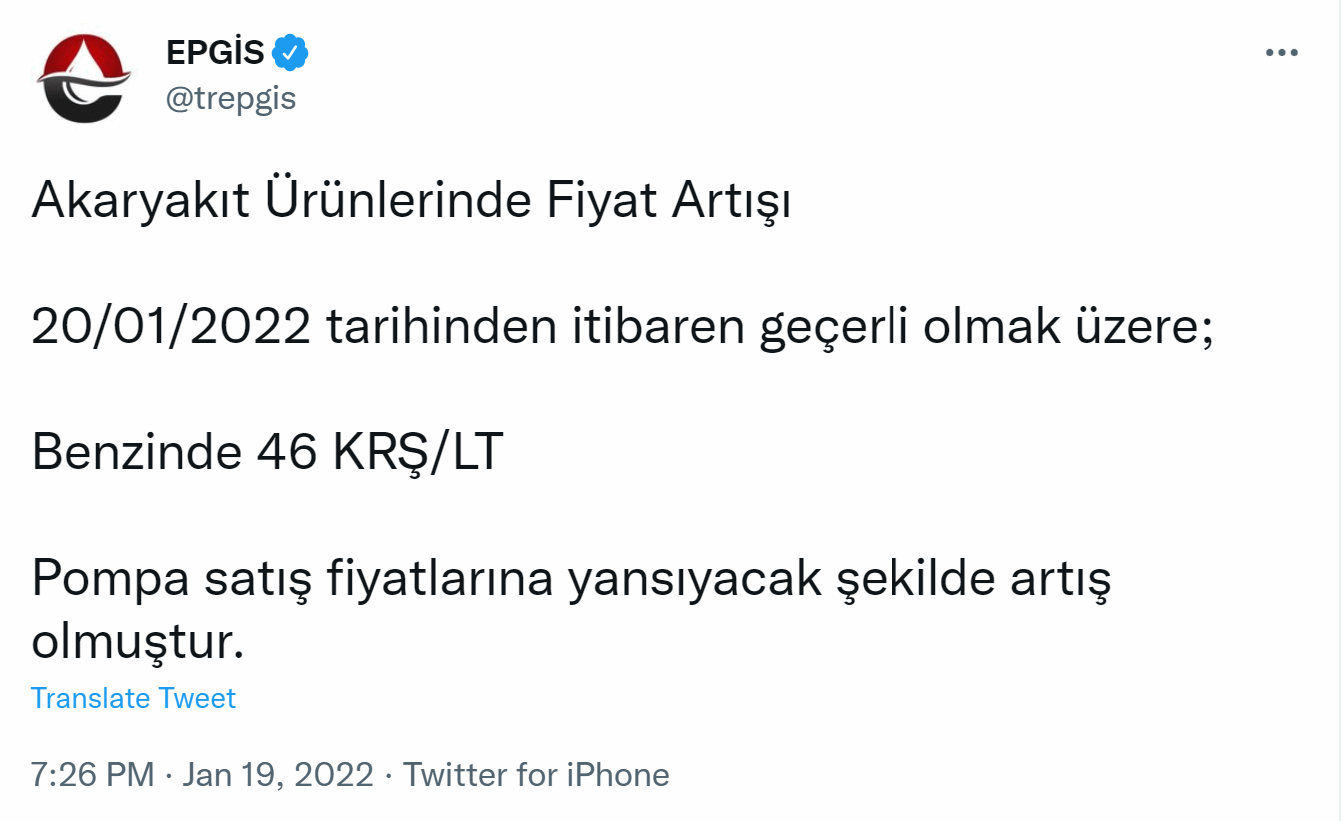This screenshot has height=821, width=1343.
Task: Click the blue verified badge
Action: [290, 54]
